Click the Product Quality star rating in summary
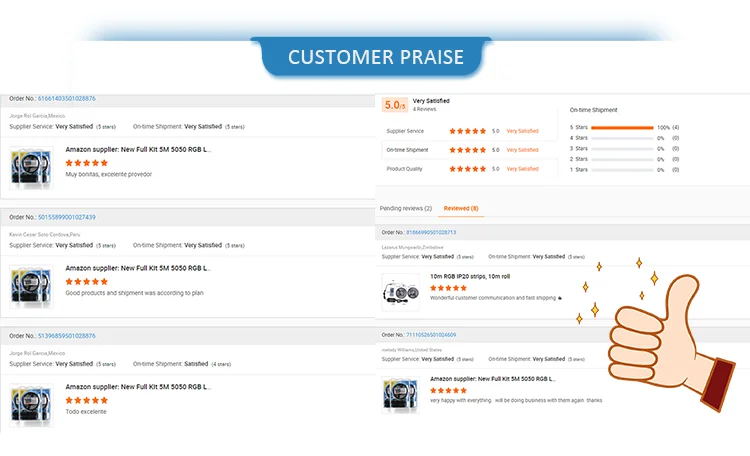The height and width of the screenshot is (456, 750). pos(467,169)
